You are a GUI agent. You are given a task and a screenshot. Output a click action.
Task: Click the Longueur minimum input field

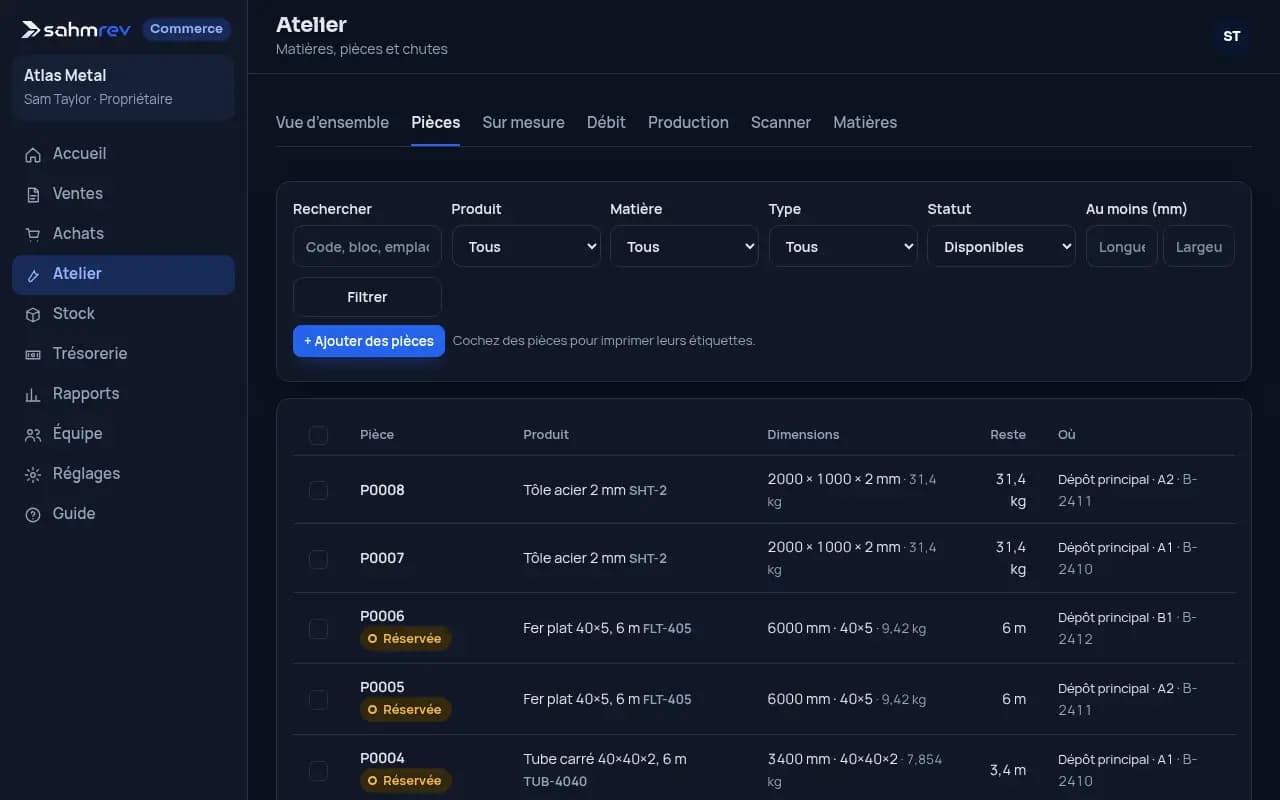[1122, 247]
